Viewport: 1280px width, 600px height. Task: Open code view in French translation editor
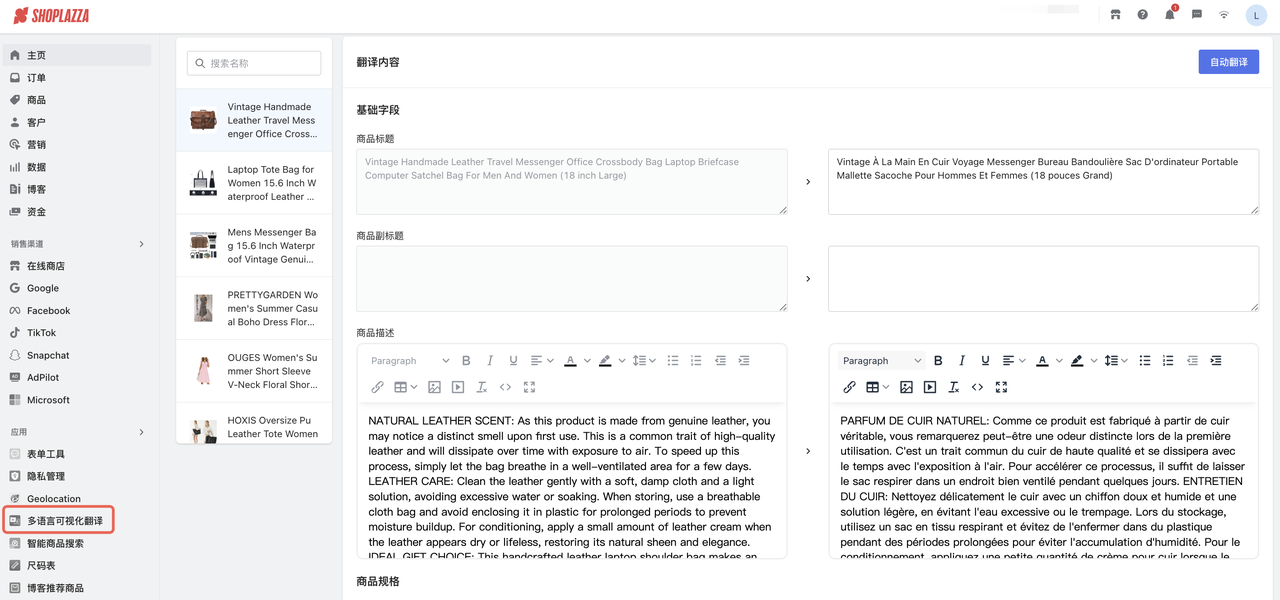coord(977,387)
